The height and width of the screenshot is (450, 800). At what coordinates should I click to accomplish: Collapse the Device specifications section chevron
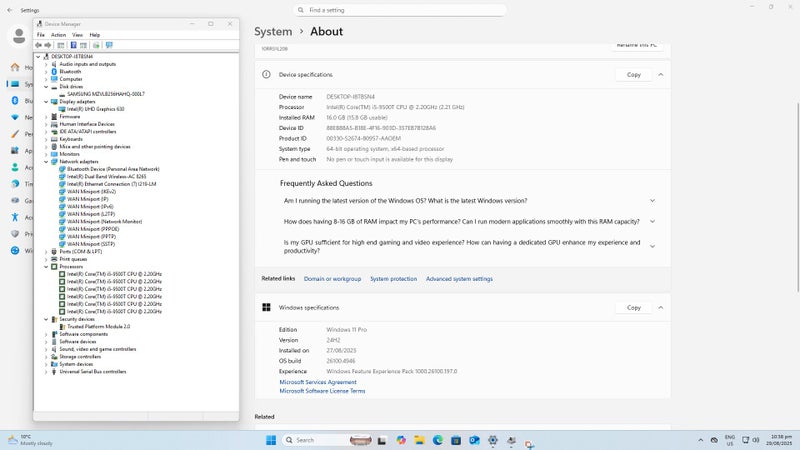[661, 74]
